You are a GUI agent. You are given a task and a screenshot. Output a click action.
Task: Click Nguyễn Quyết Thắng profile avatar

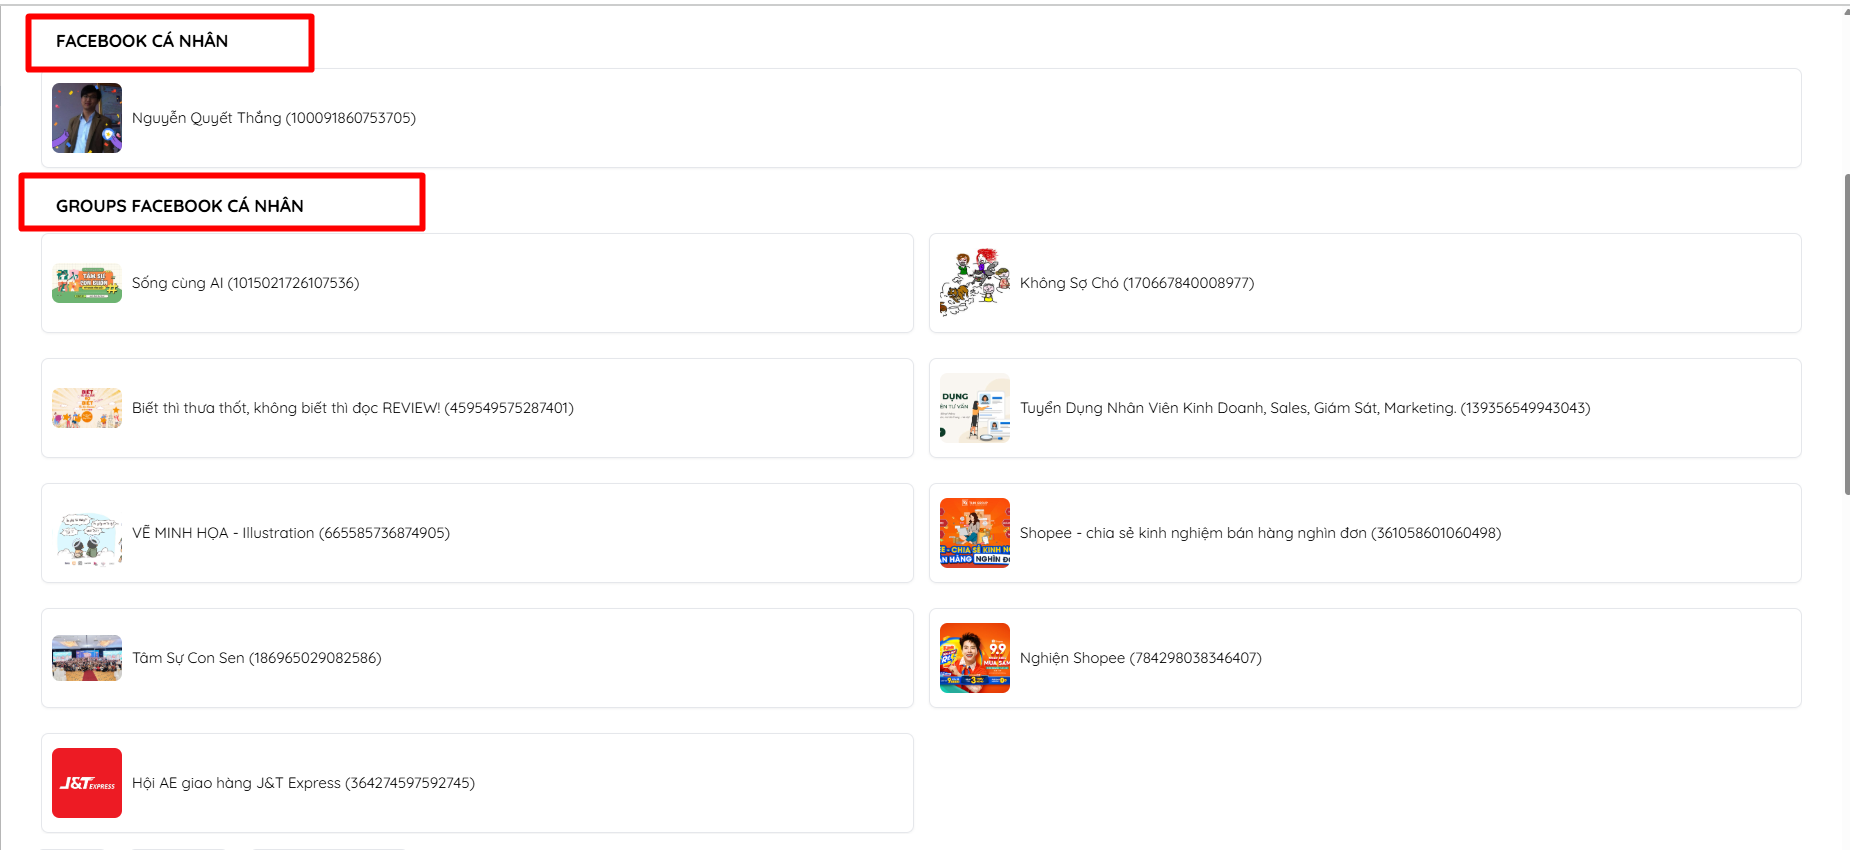(x=87, y=118)
